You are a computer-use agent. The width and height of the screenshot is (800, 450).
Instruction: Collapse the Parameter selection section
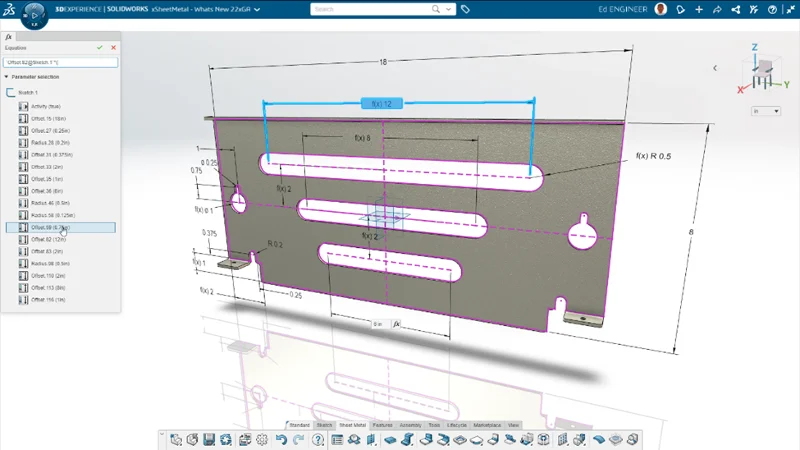click(x=6, y=76)
